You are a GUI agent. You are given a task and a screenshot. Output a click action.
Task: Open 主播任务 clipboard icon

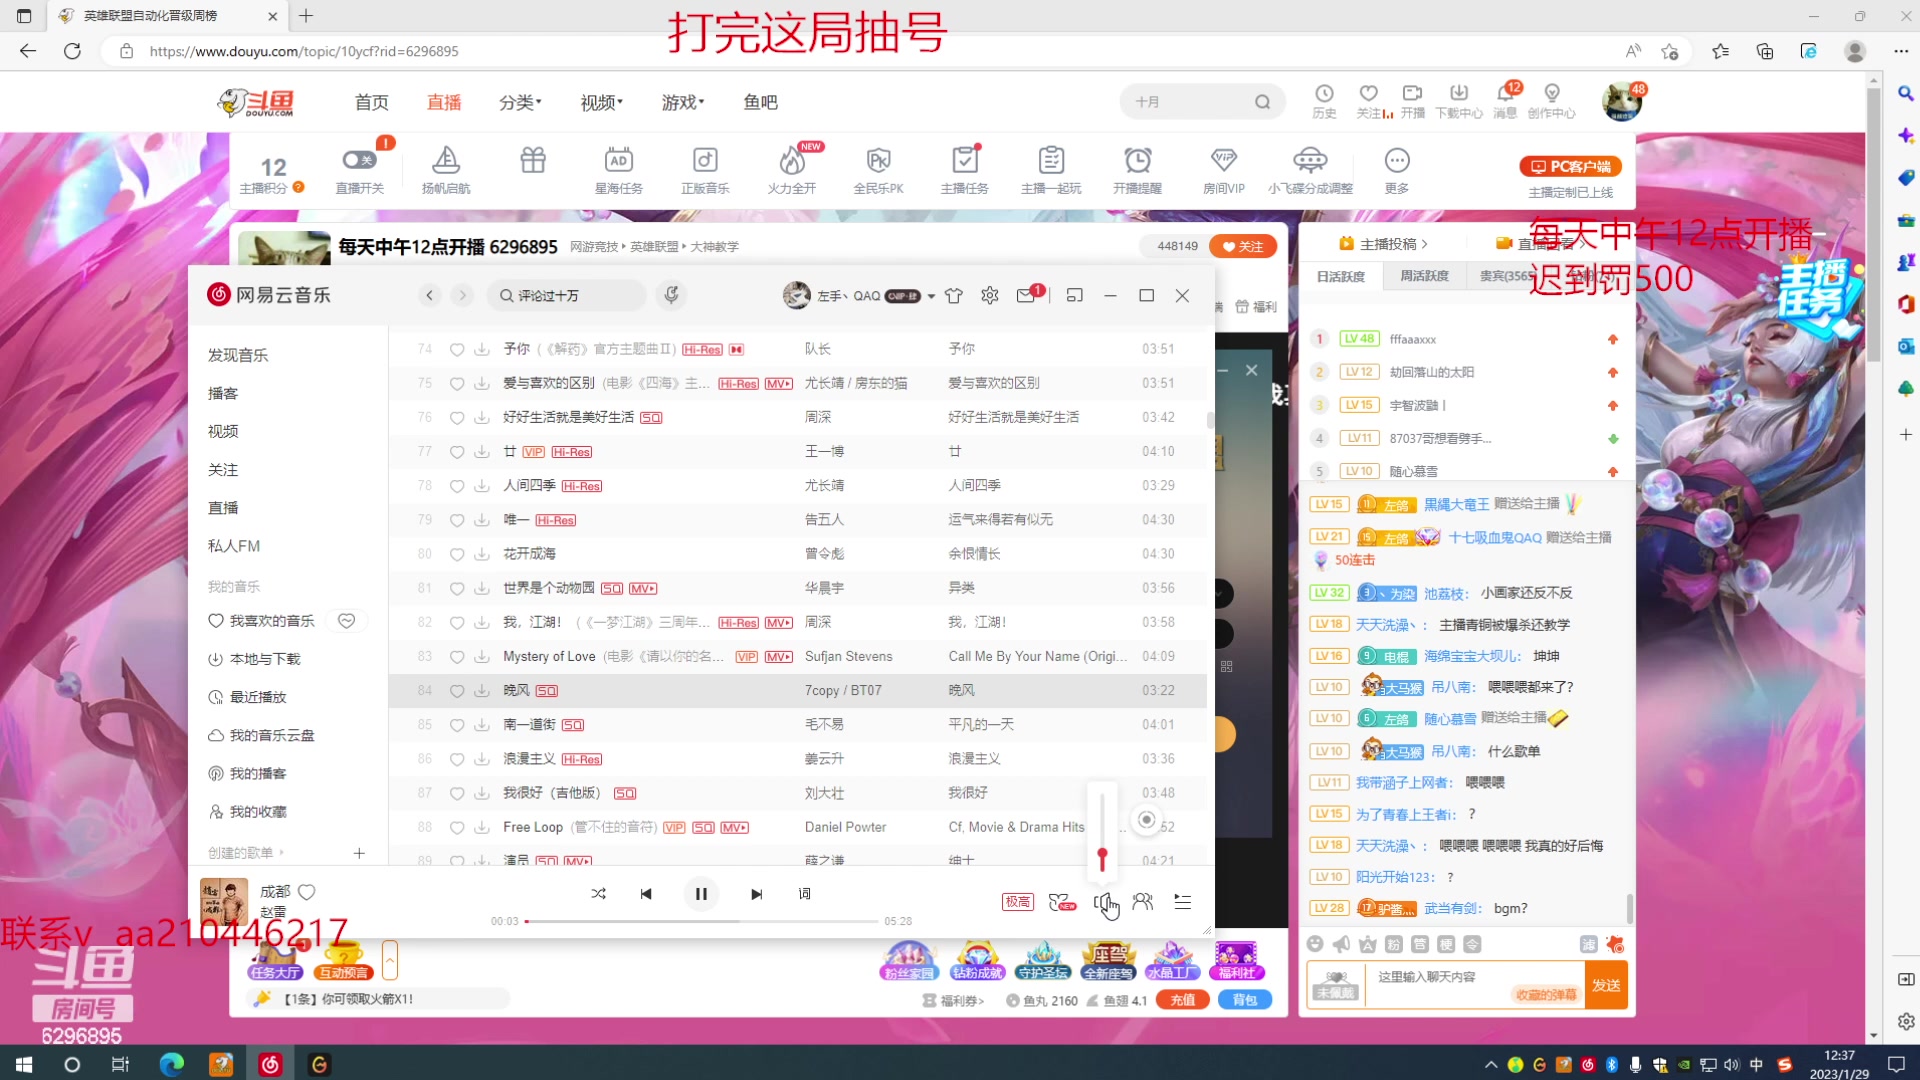pos(965,169)
